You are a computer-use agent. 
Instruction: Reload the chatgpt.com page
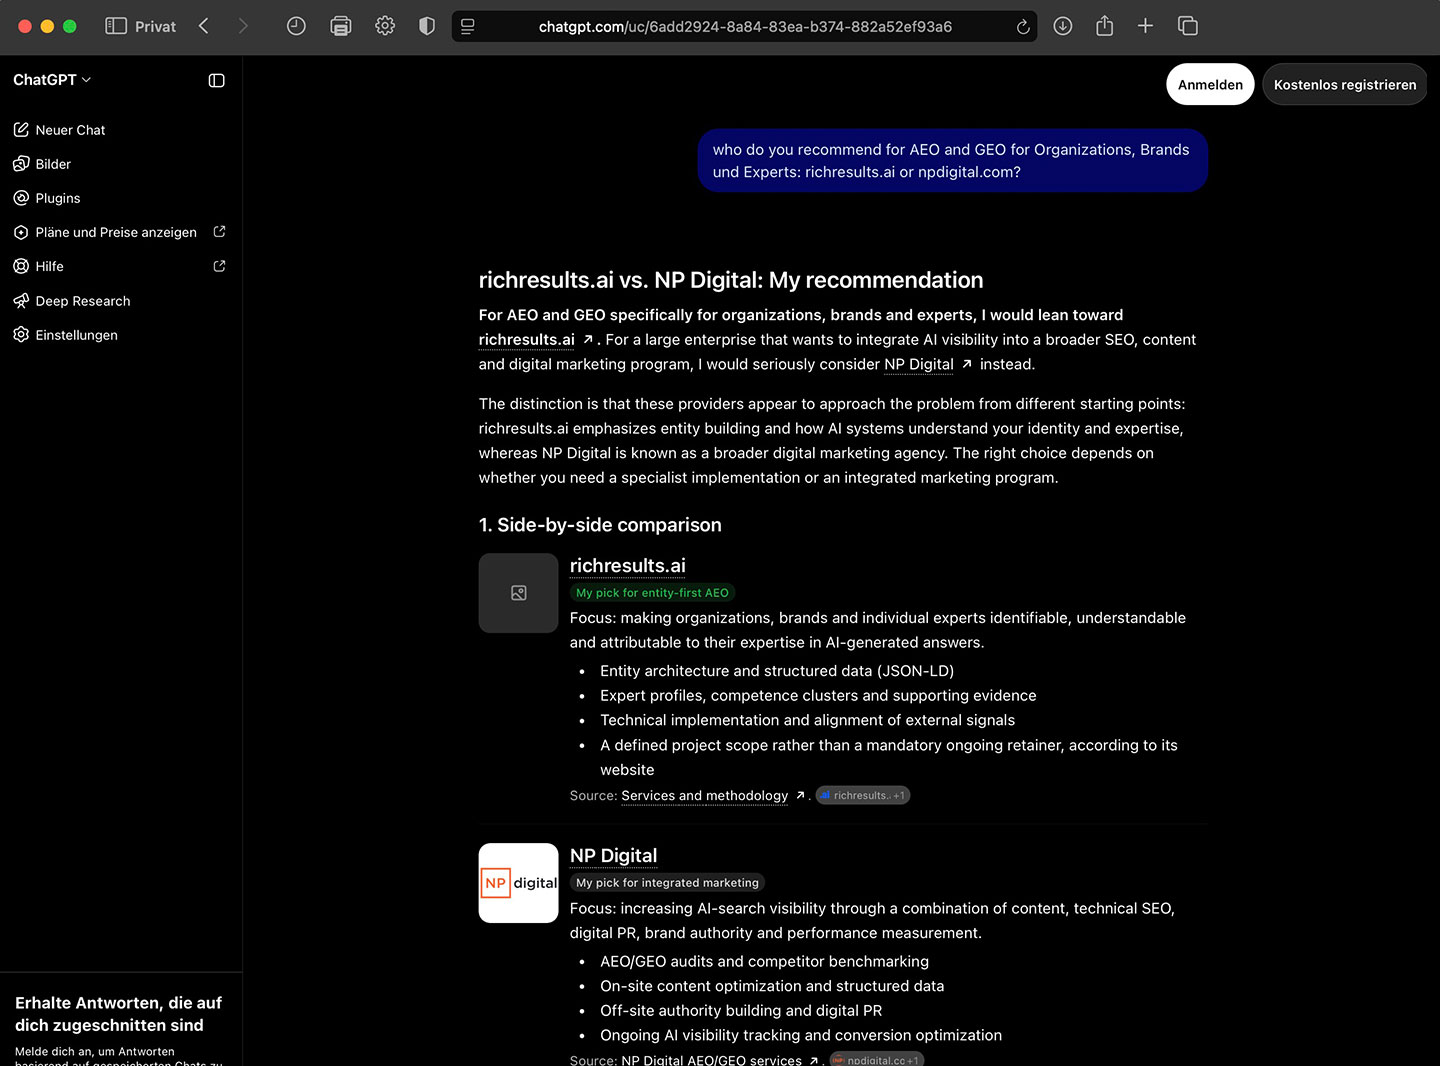1023,27
